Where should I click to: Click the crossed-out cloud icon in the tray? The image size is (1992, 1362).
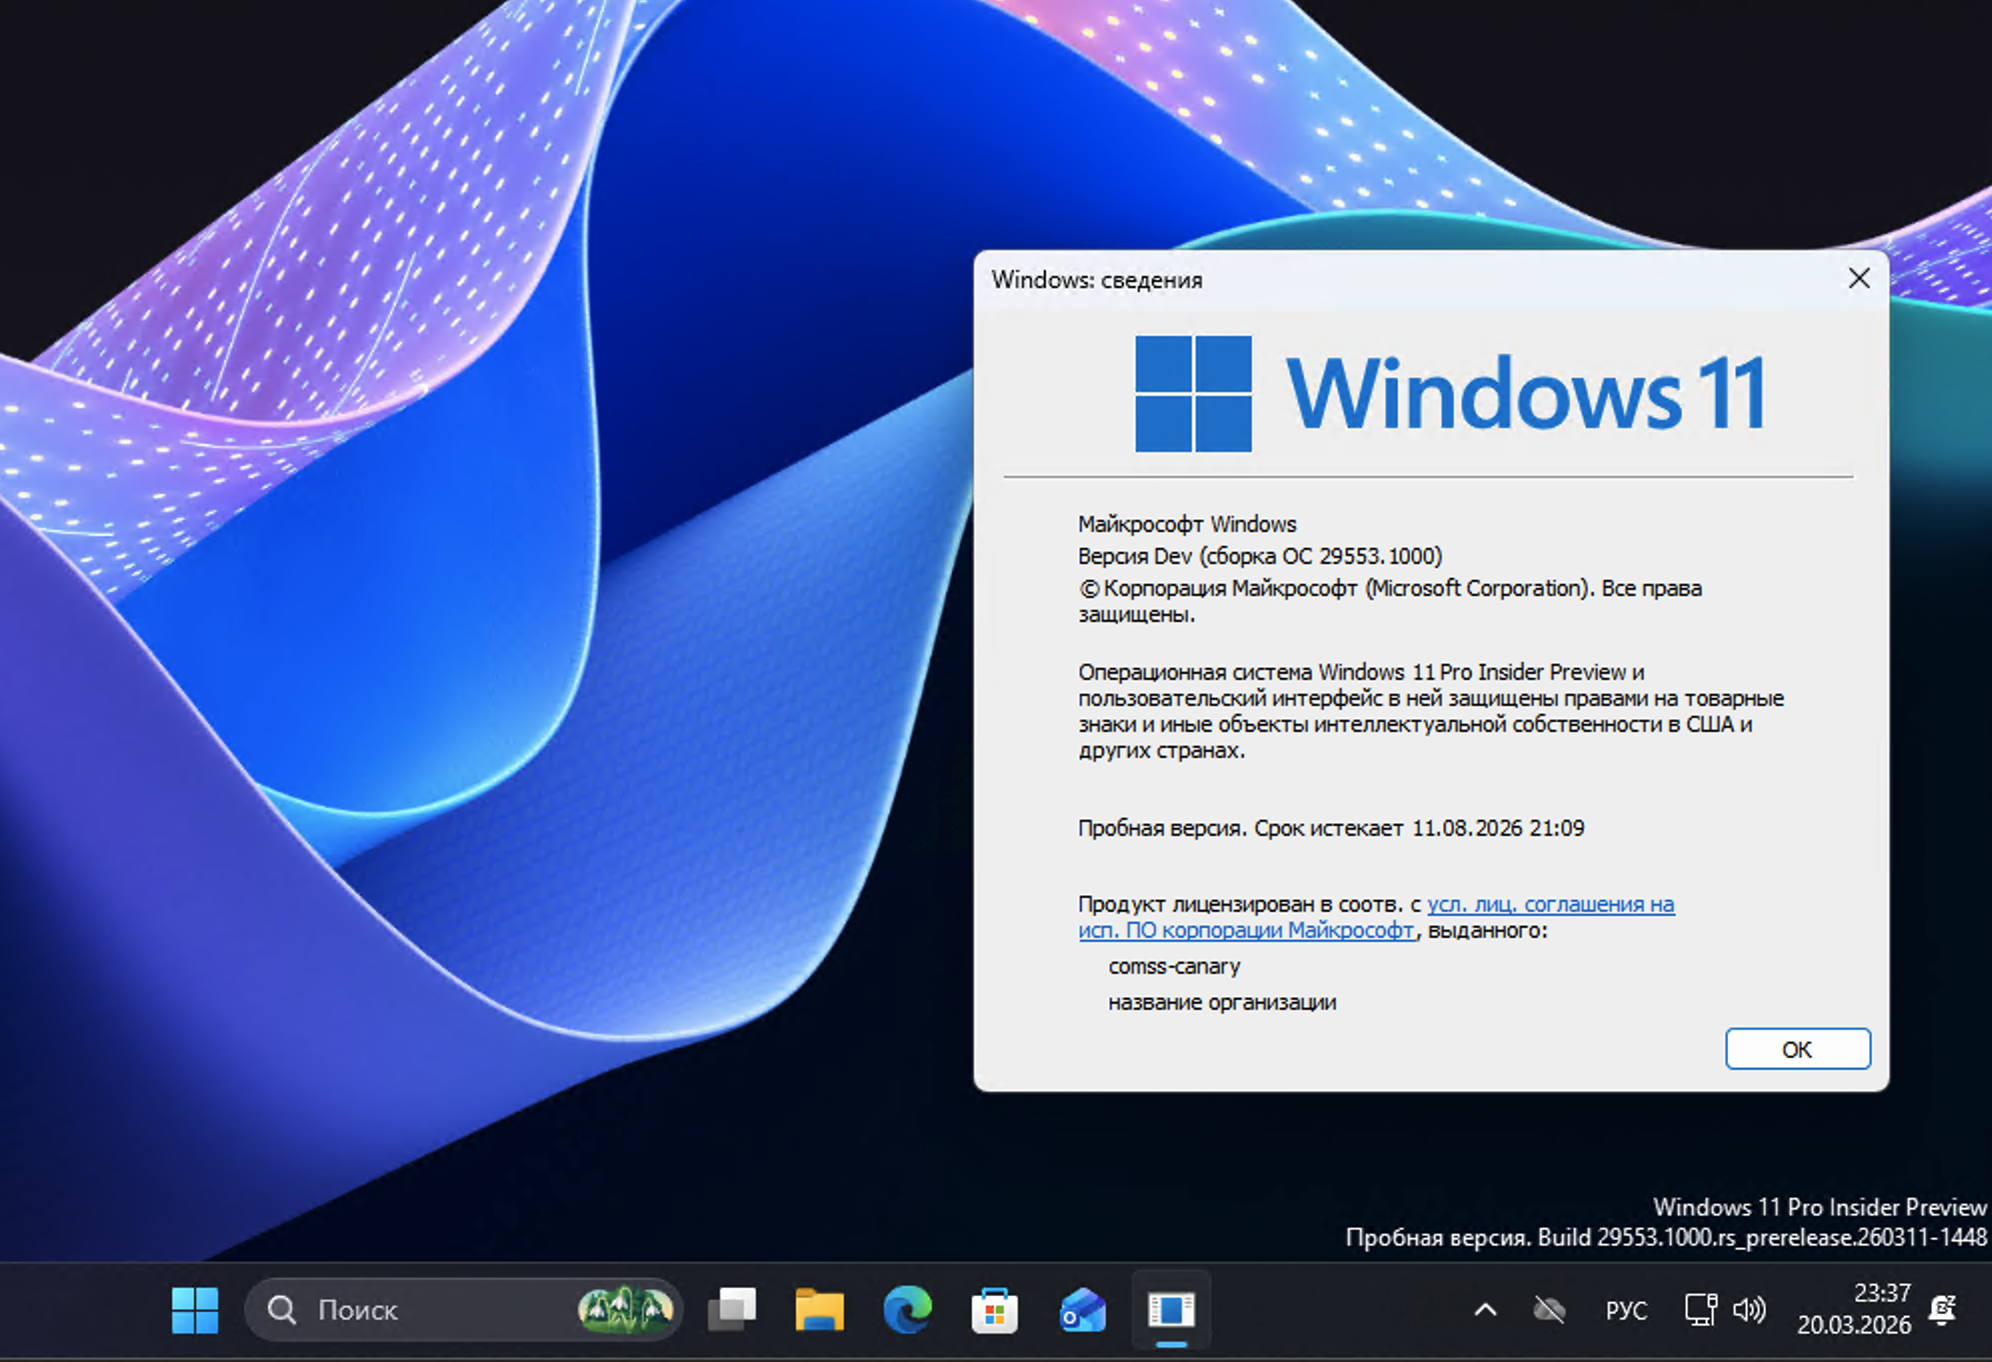pos(1549,1310)
